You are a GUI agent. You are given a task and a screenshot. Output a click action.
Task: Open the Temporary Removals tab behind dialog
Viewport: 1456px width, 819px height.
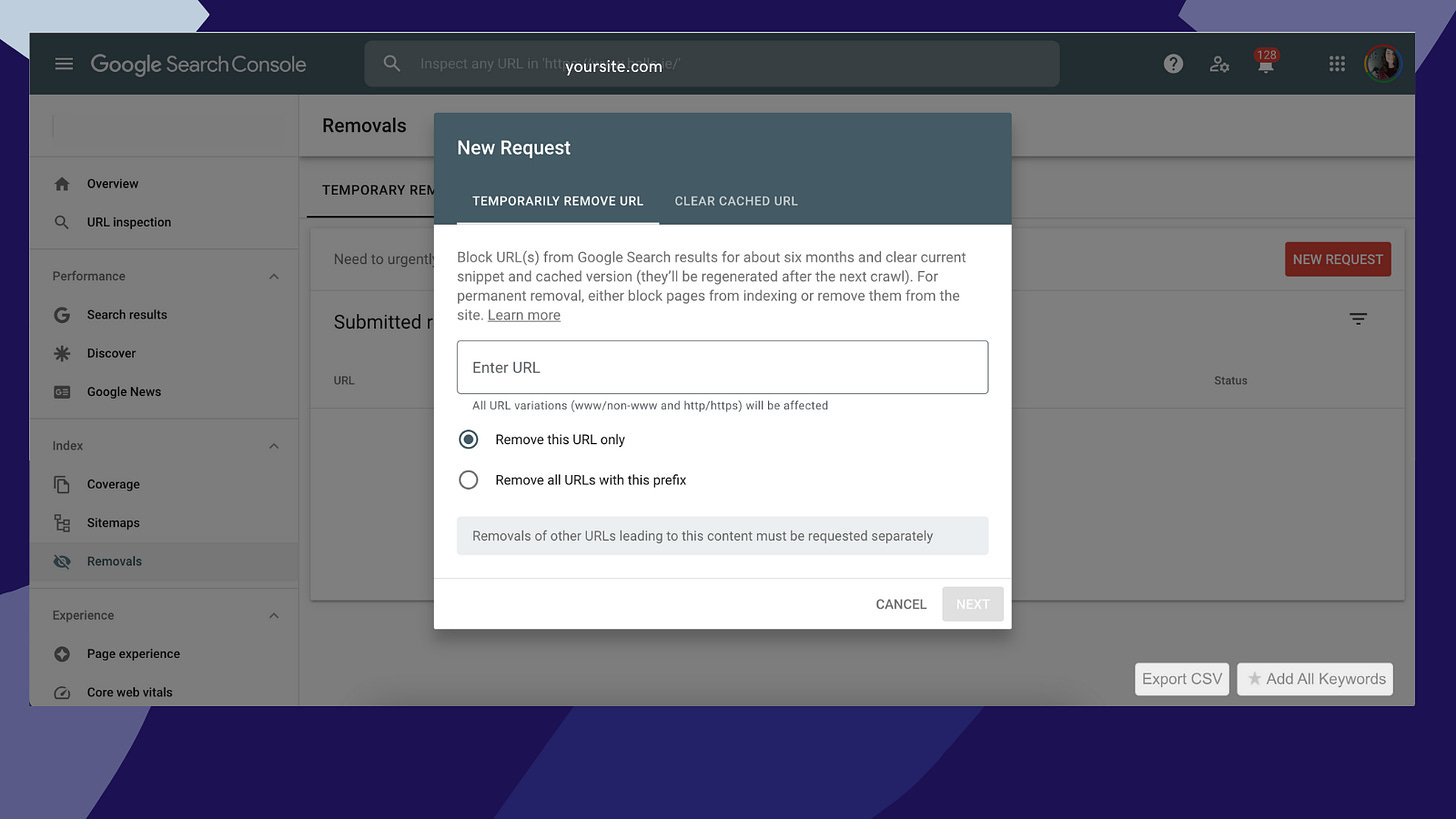coord(371,190)
